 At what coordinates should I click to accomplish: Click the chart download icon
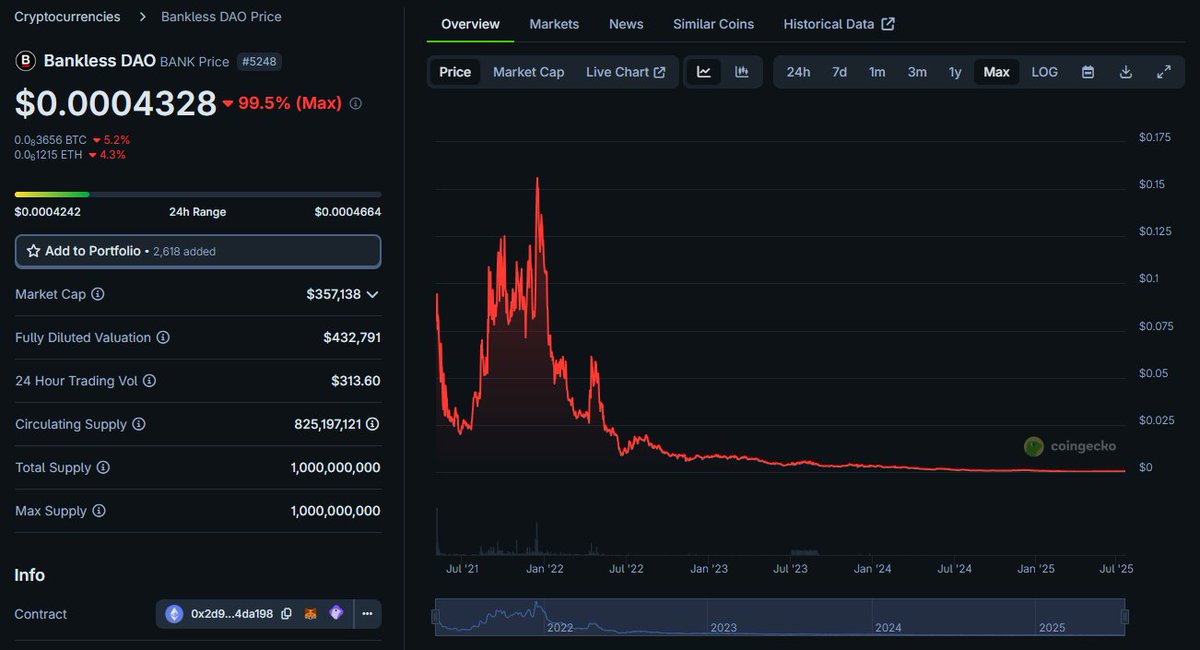(x=1126, y=72)
